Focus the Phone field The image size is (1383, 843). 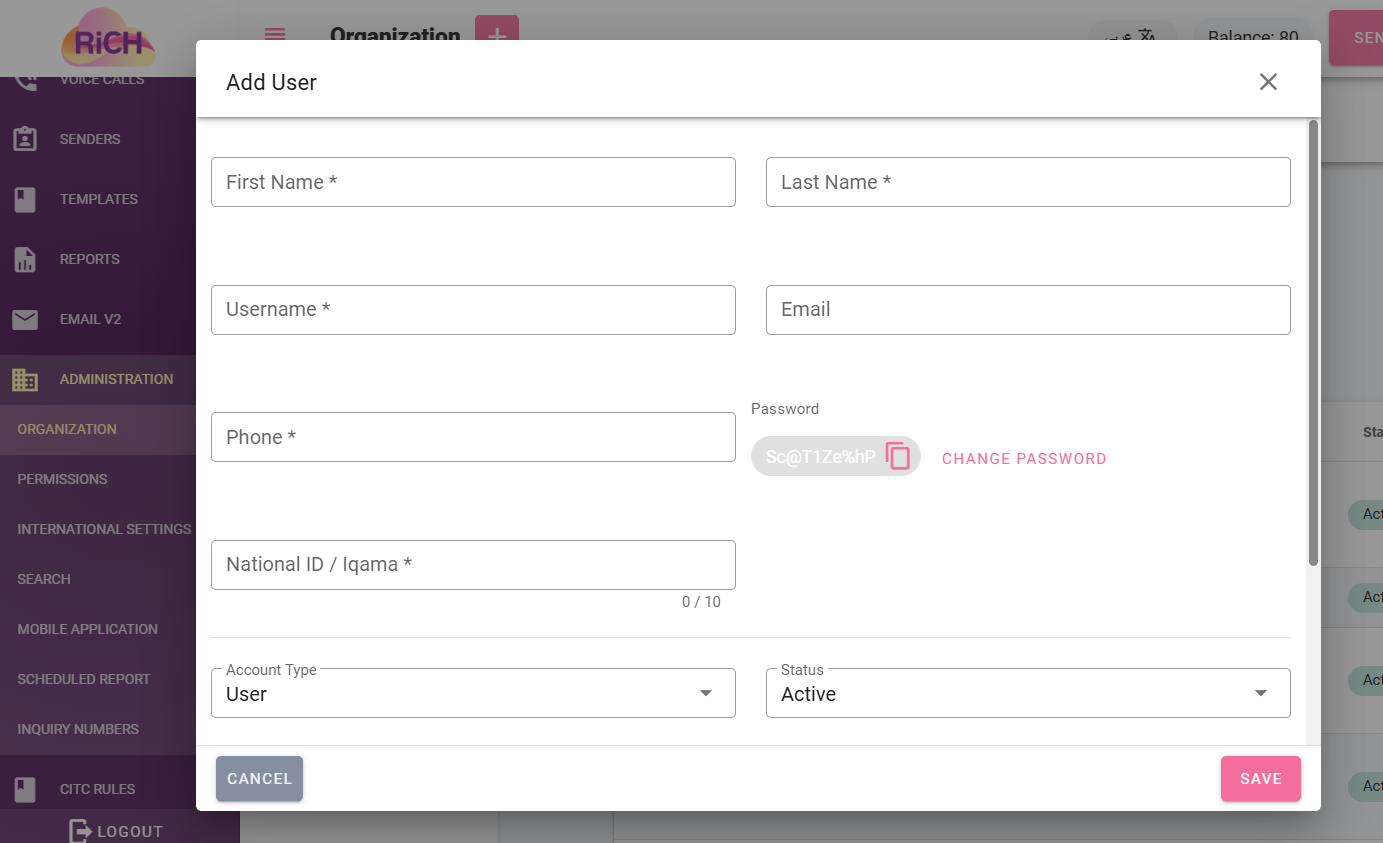click(x=473, y=437)
